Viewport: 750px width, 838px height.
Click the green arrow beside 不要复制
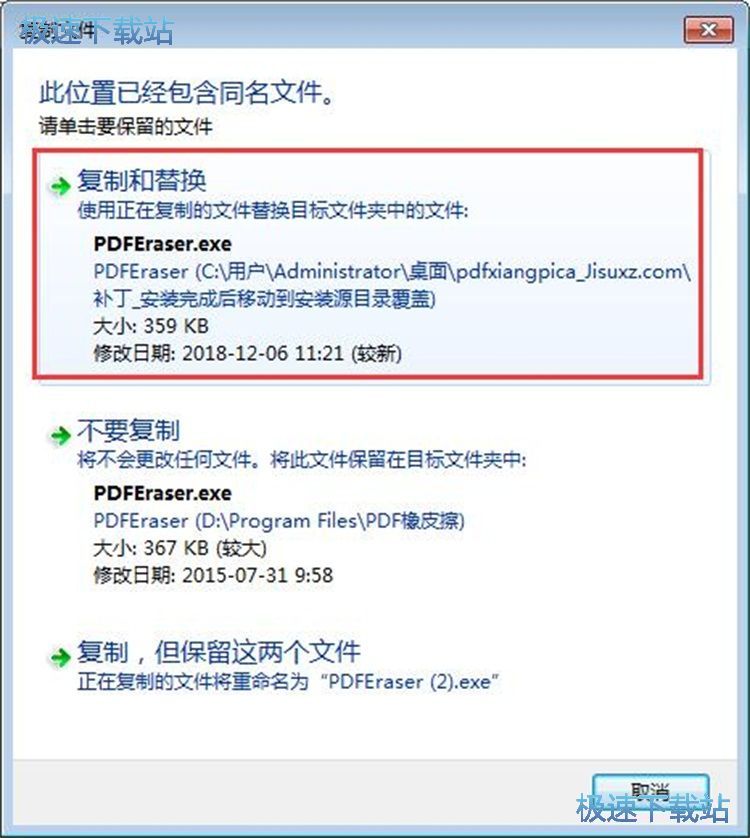(x=60, y=435)
